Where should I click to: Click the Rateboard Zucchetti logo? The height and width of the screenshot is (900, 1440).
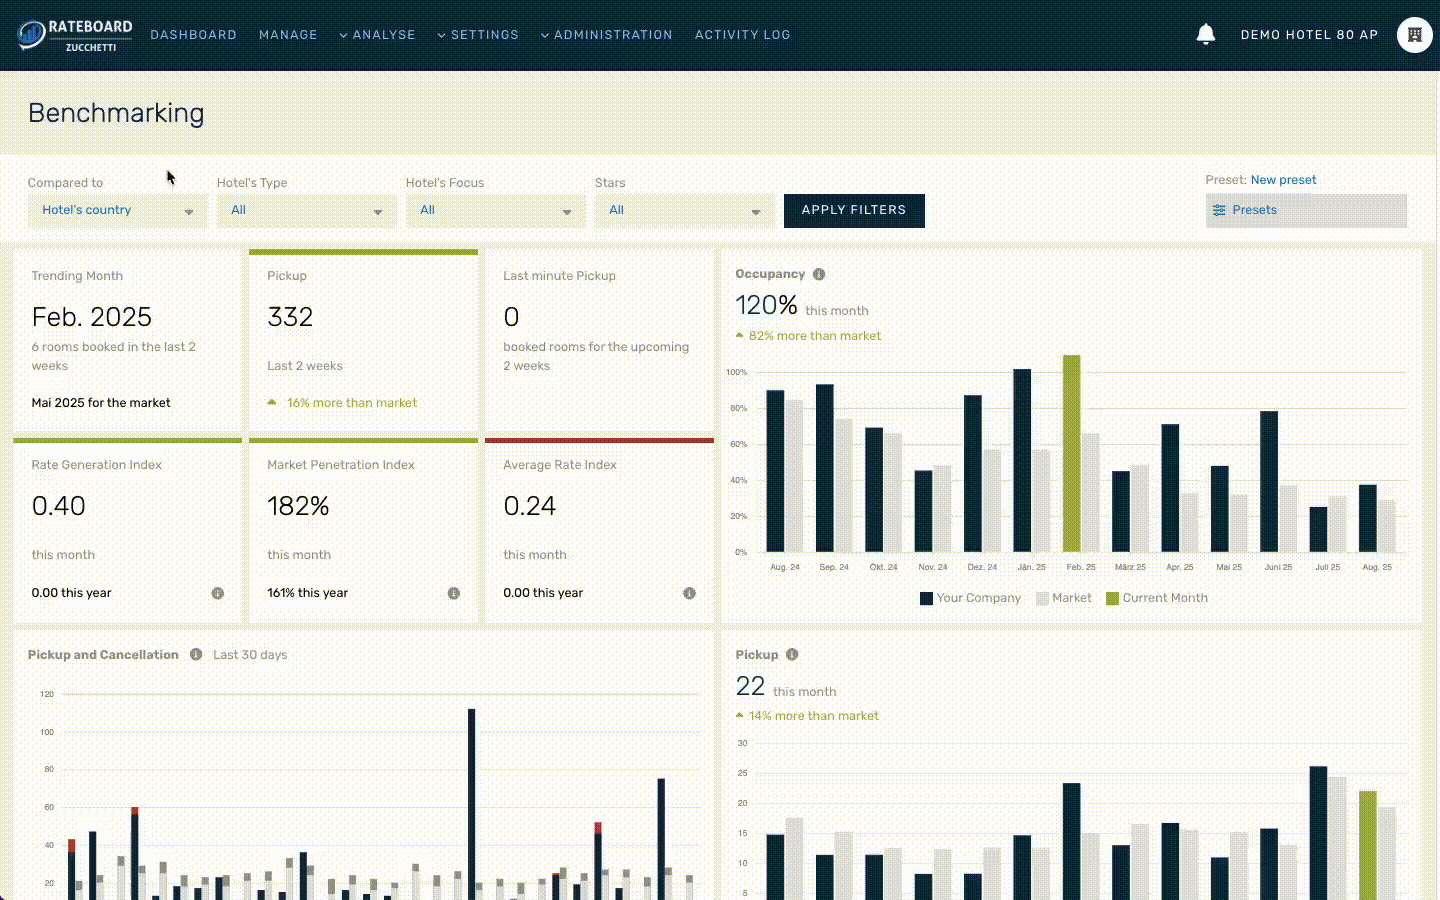tap(75, 34)
